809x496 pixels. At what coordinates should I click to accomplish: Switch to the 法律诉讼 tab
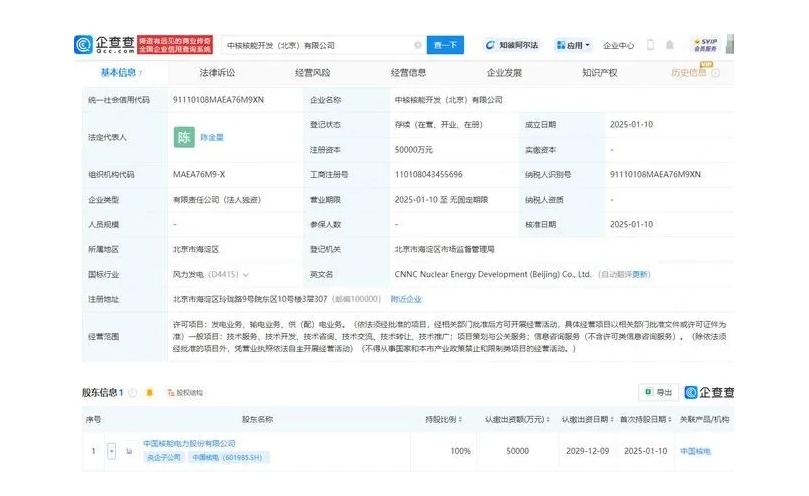click(217, 73)
